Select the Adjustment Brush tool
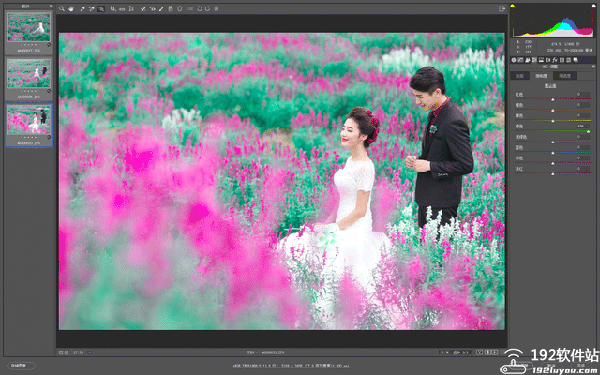Image resolution: width=600 pixels, height=375 pixels. pos(161,8)
